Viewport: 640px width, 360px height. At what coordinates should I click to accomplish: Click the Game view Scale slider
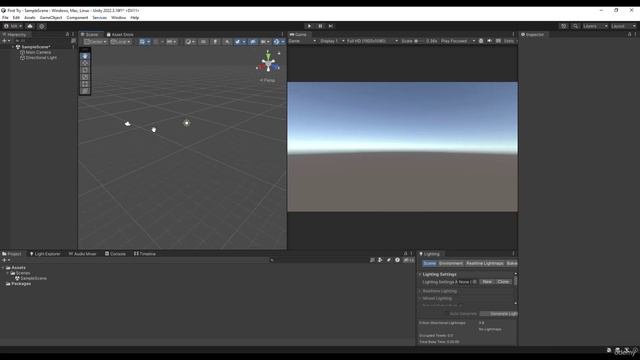419,41
